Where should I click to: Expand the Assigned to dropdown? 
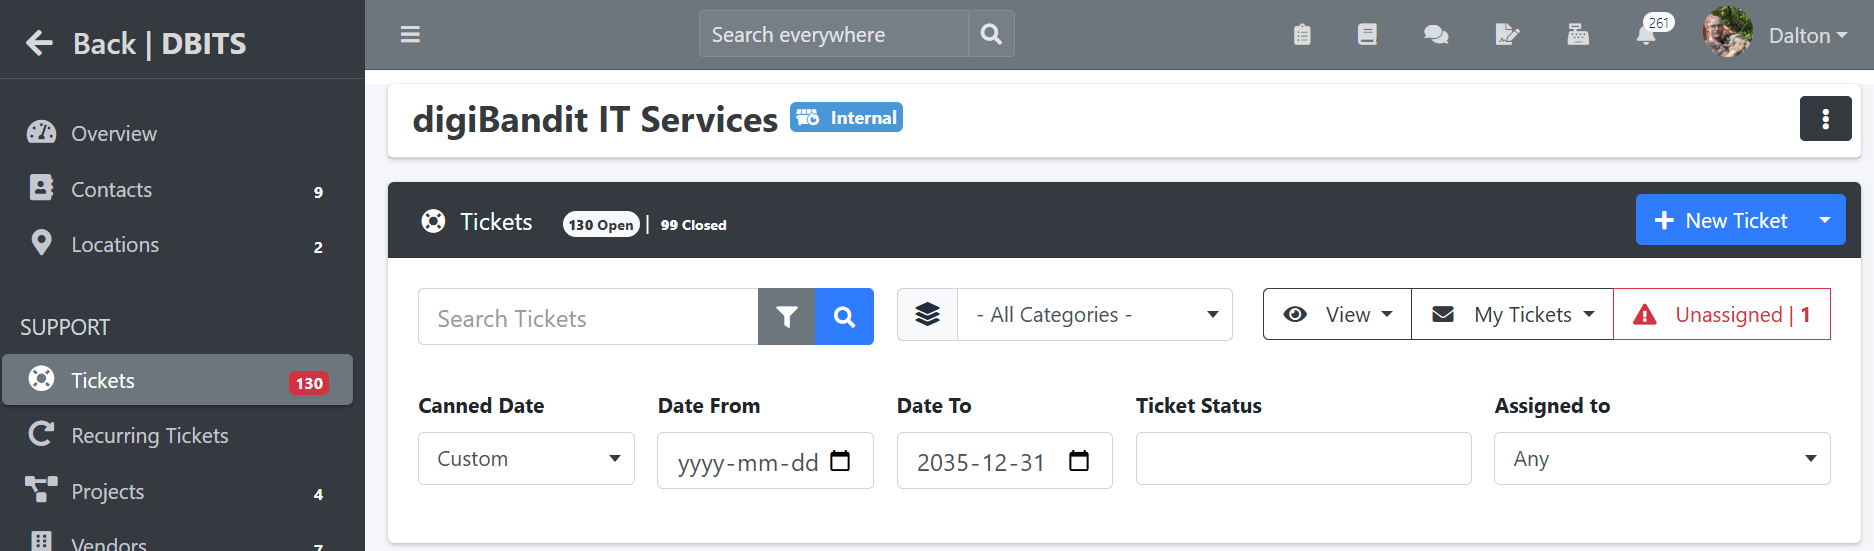point(1661,459)
